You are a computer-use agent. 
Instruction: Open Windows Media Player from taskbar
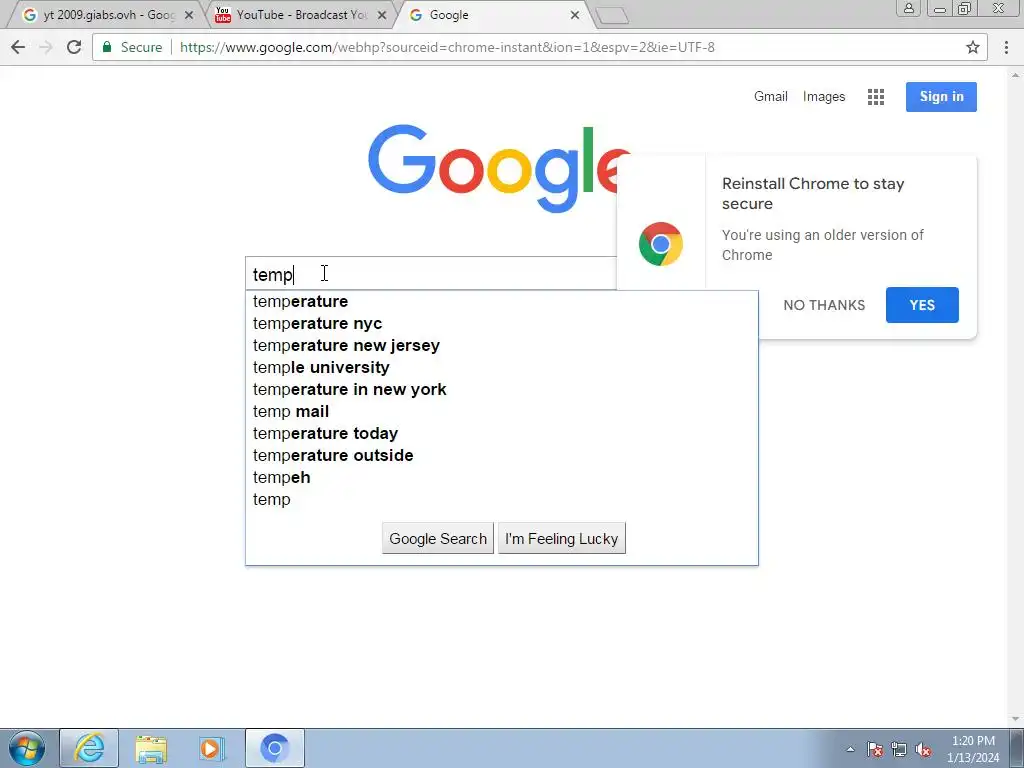click(212, 748)
